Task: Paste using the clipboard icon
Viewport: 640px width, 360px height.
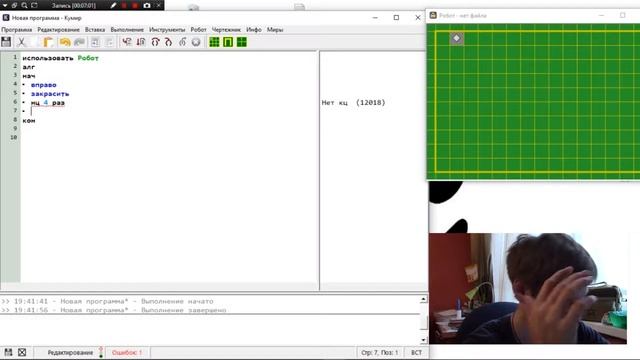Action: (48, 42)
